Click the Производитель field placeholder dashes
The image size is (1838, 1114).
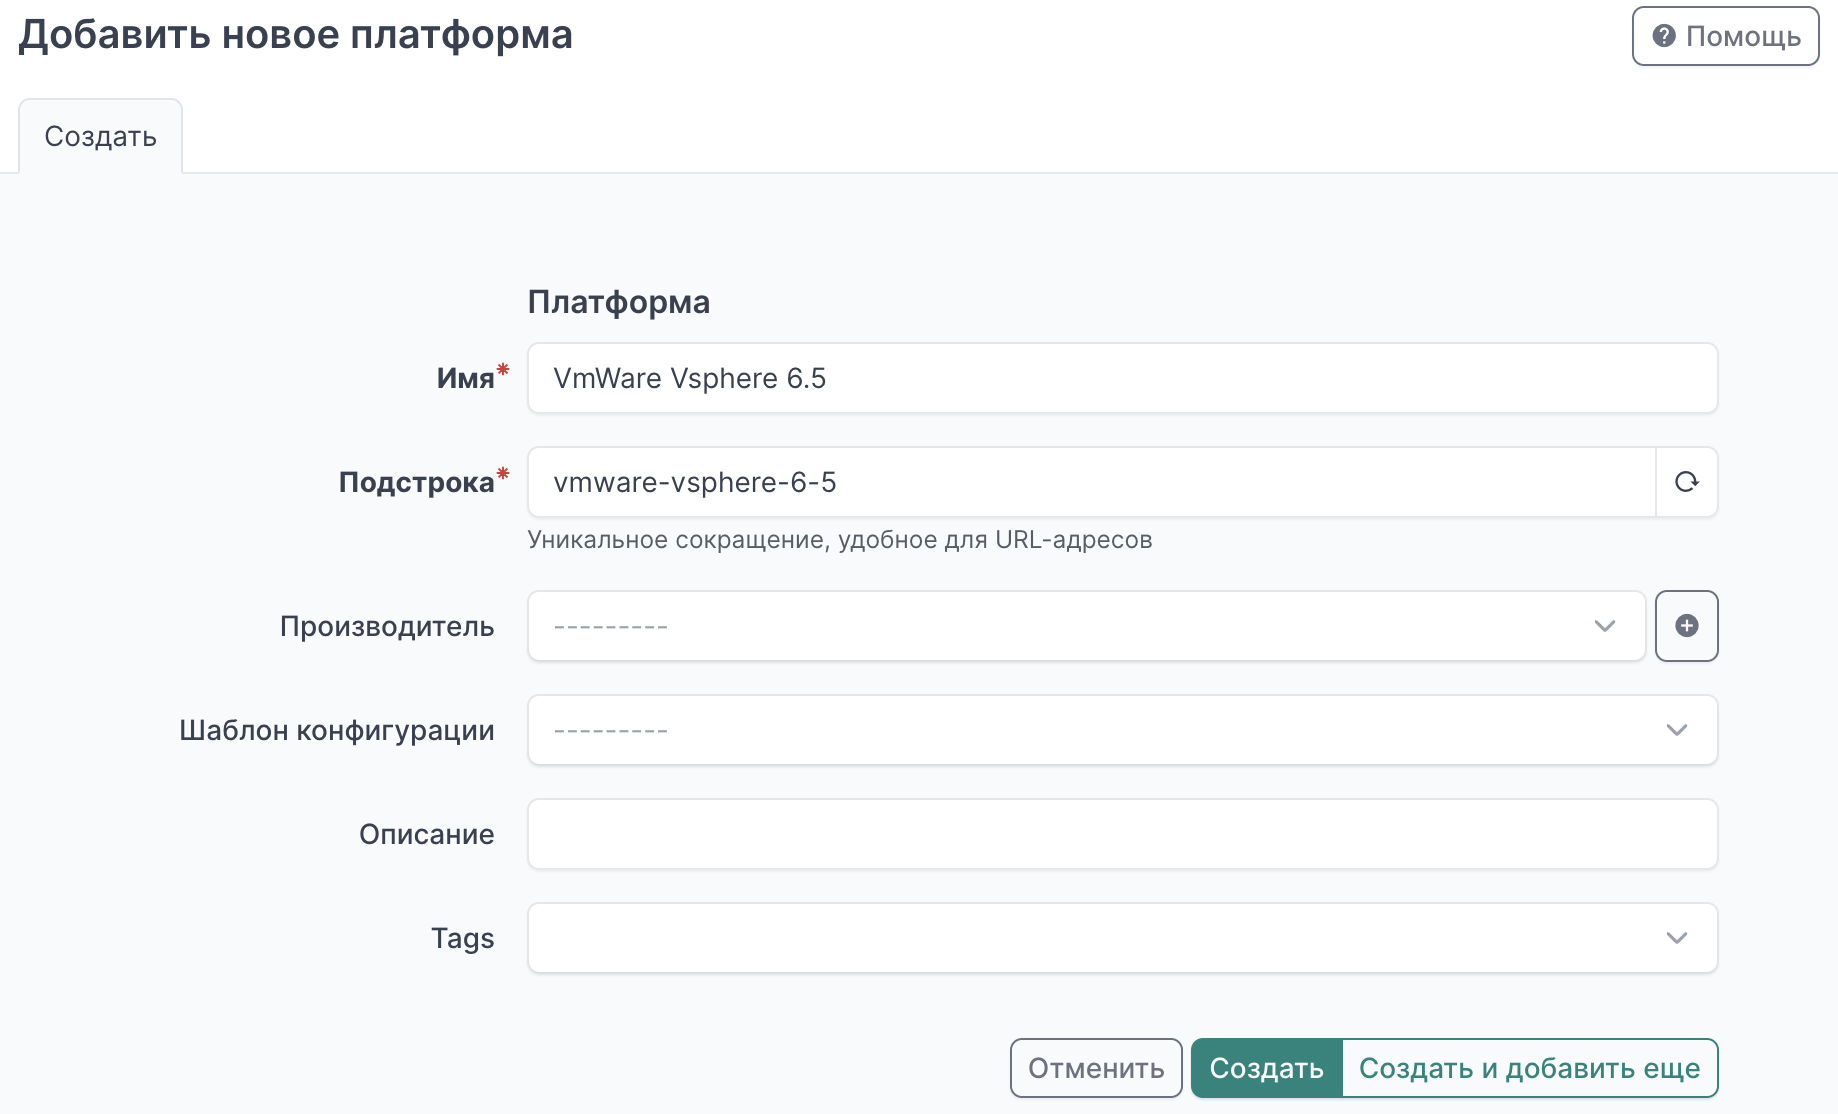tap(611, 627)
